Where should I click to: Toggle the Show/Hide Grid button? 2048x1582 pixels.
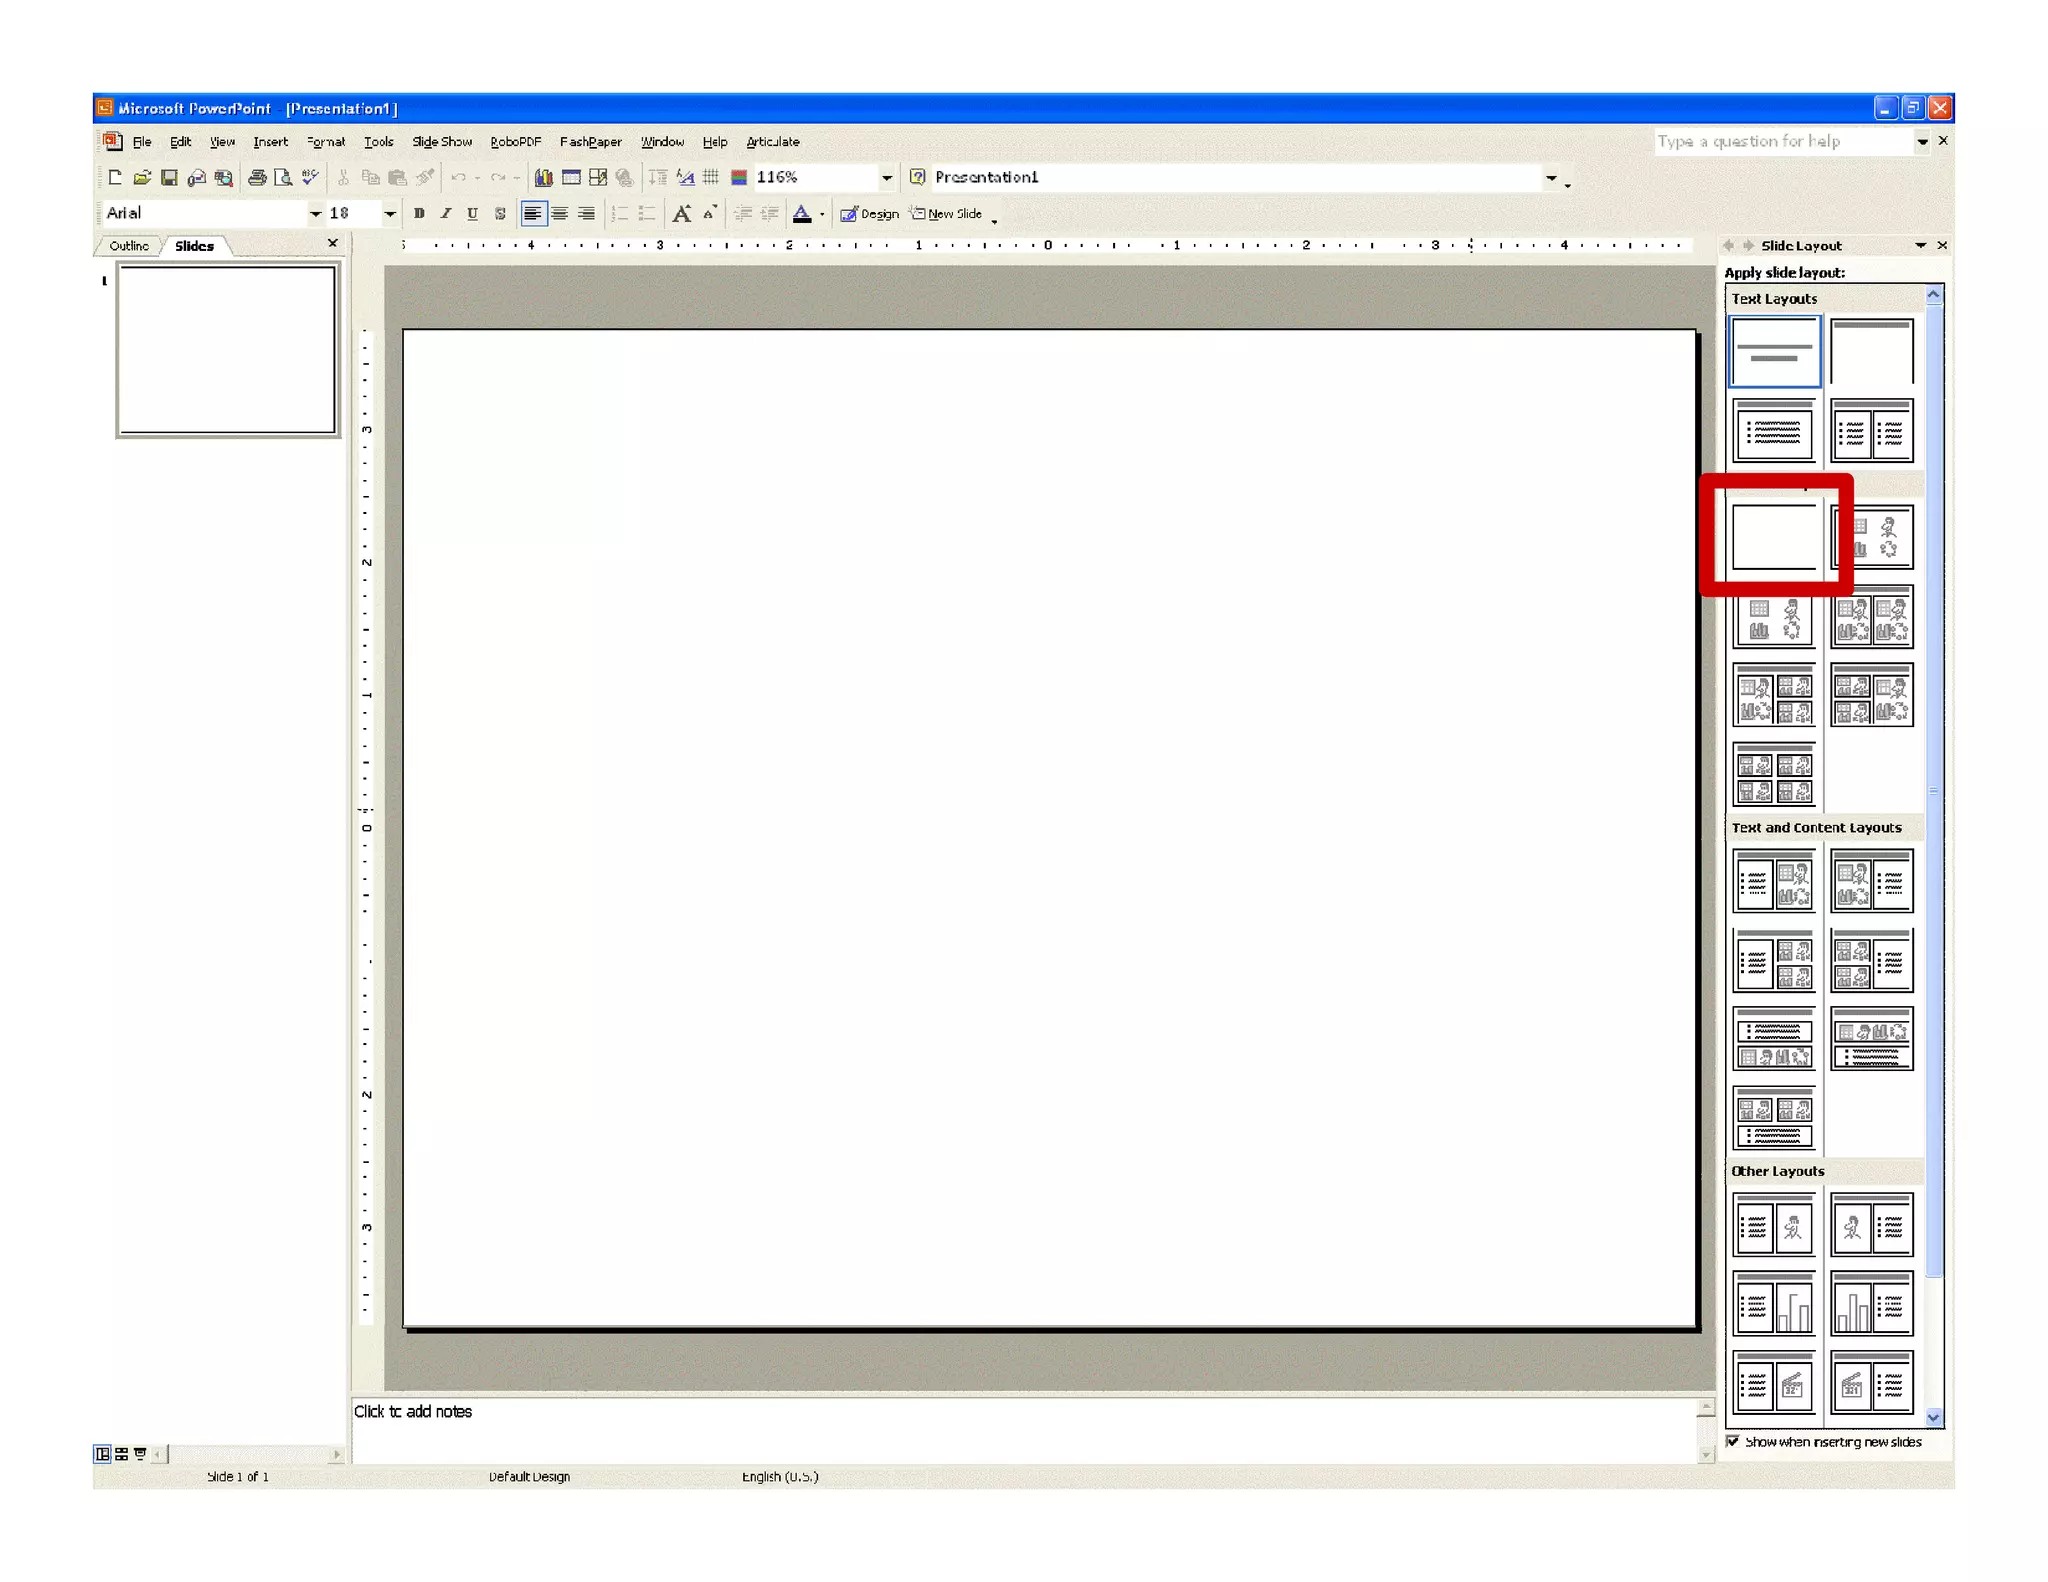[x=711, y=178]
